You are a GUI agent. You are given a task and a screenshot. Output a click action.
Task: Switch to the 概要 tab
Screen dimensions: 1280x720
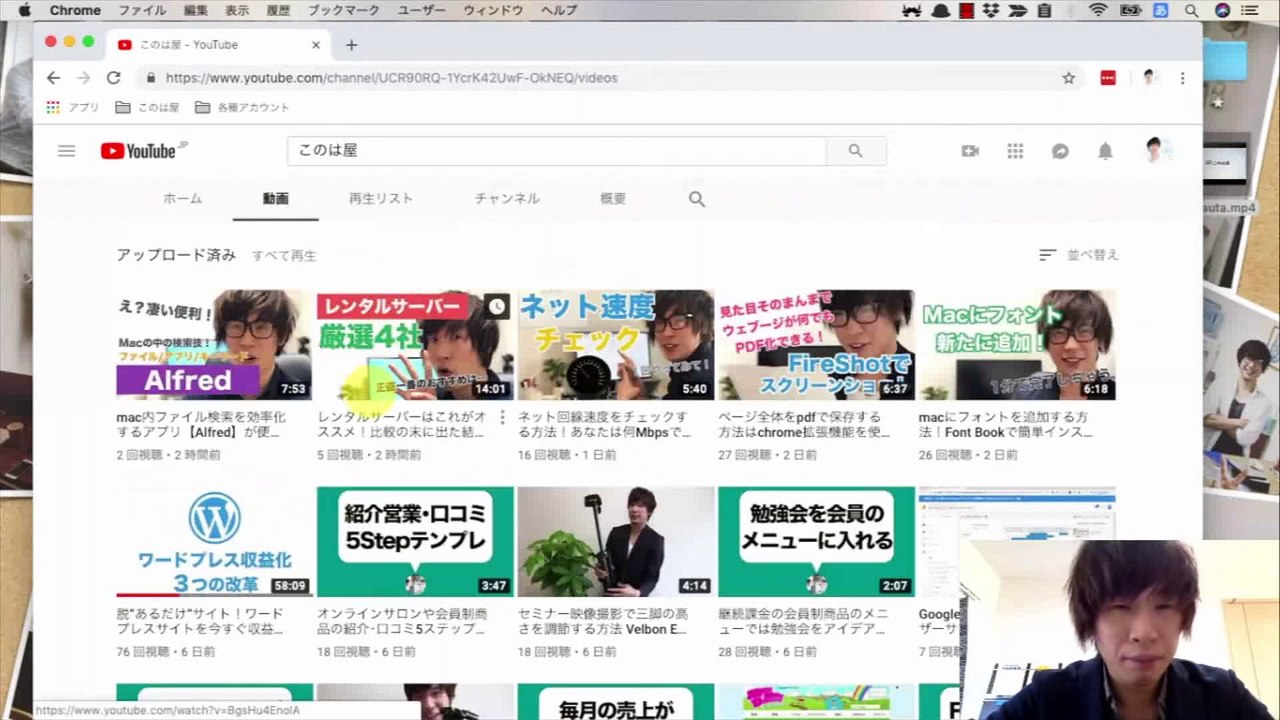pos(613,199)
